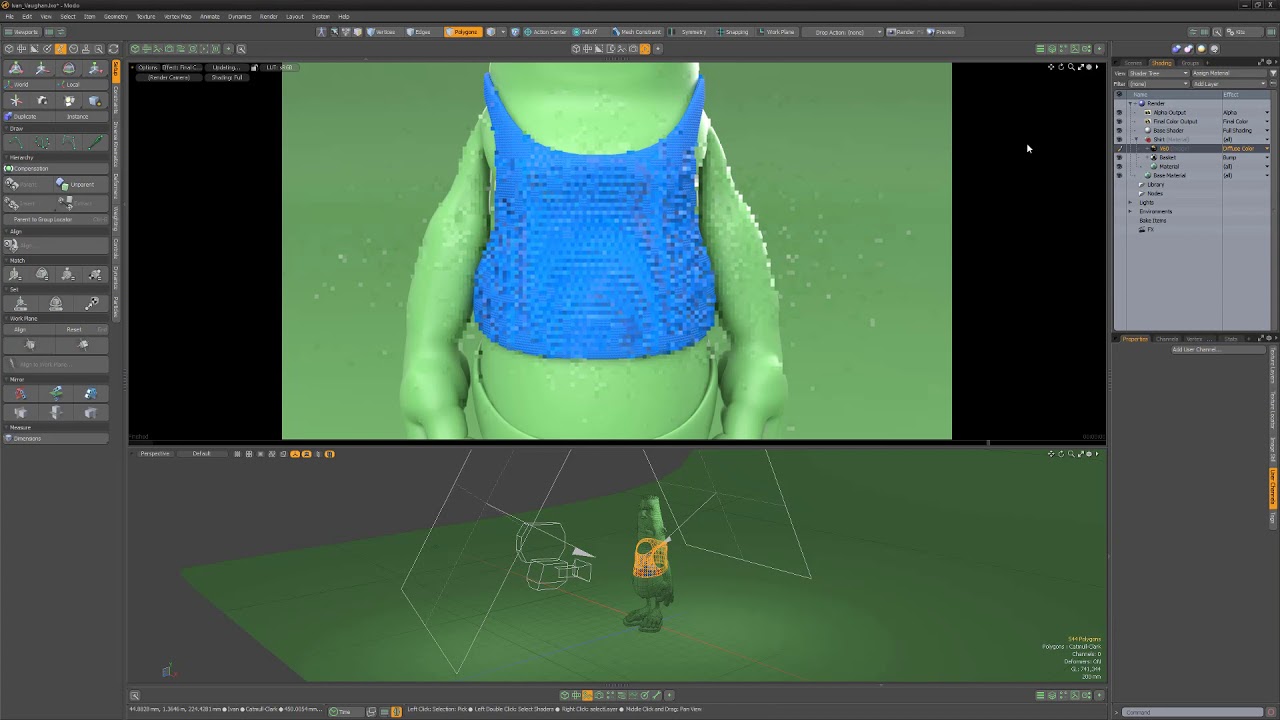1280x720 pixels.
Task: Open the Action Center menu
Action: [x=546, y=32]
